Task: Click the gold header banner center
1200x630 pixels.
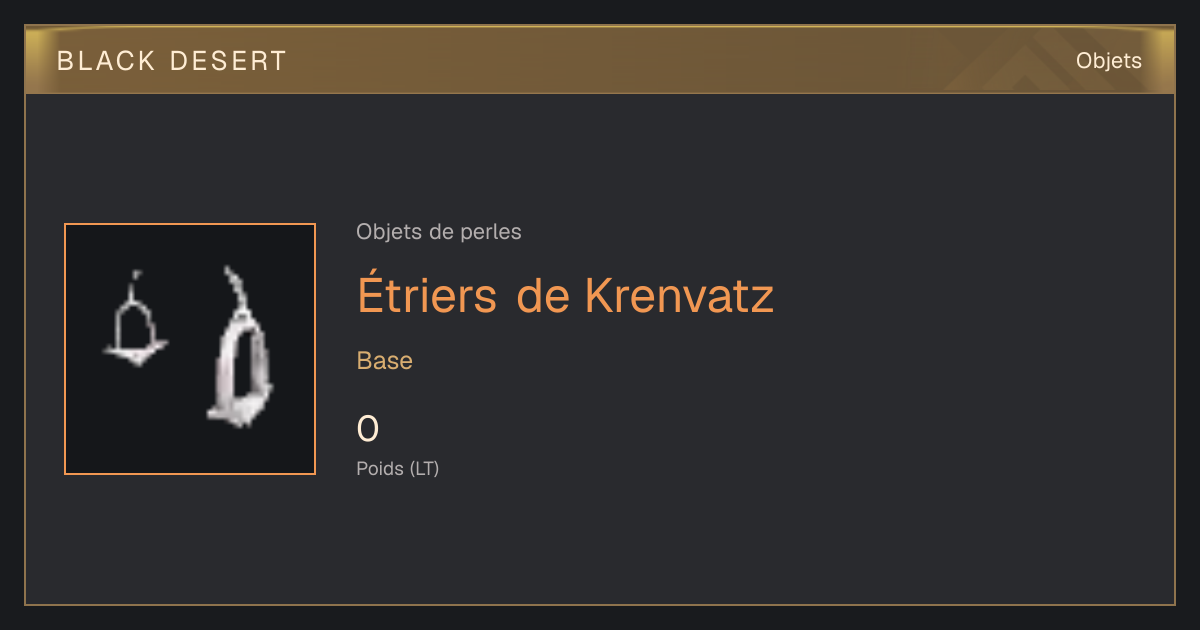Action: [600, 61]
